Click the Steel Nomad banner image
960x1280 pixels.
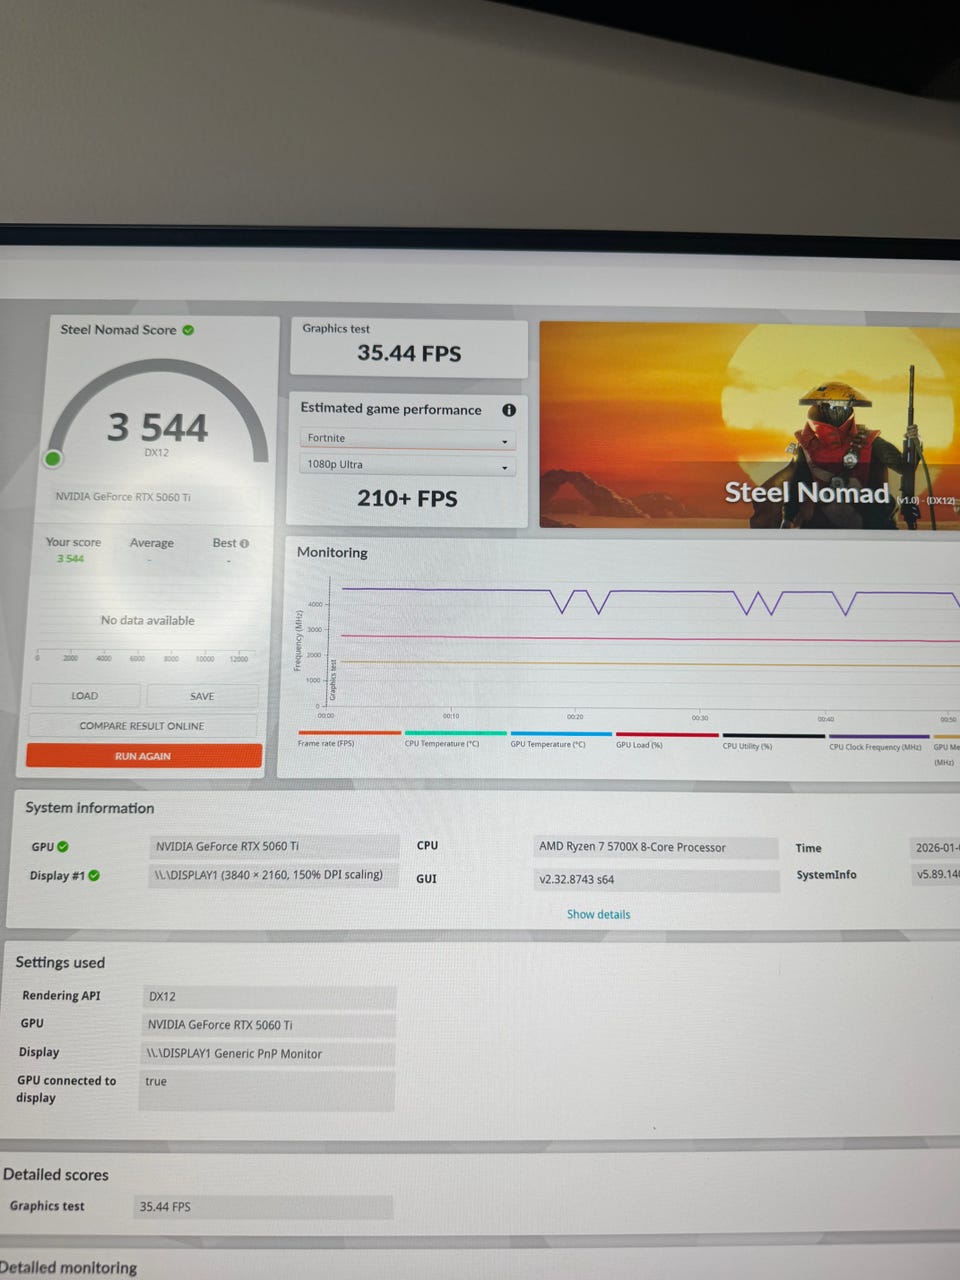pyautogui.click(x=749, y=425)
